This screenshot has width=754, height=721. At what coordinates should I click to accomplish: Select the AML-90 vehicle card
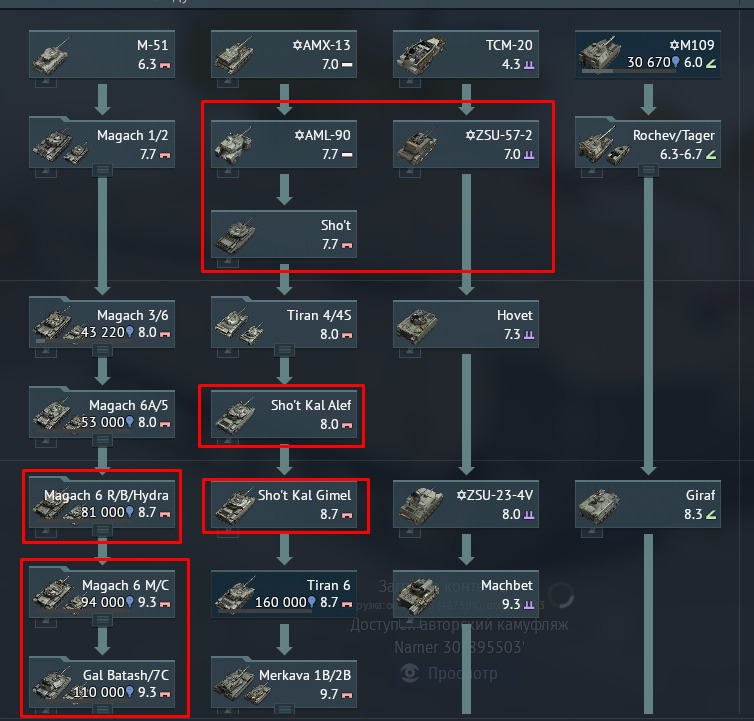click(284, 144)
